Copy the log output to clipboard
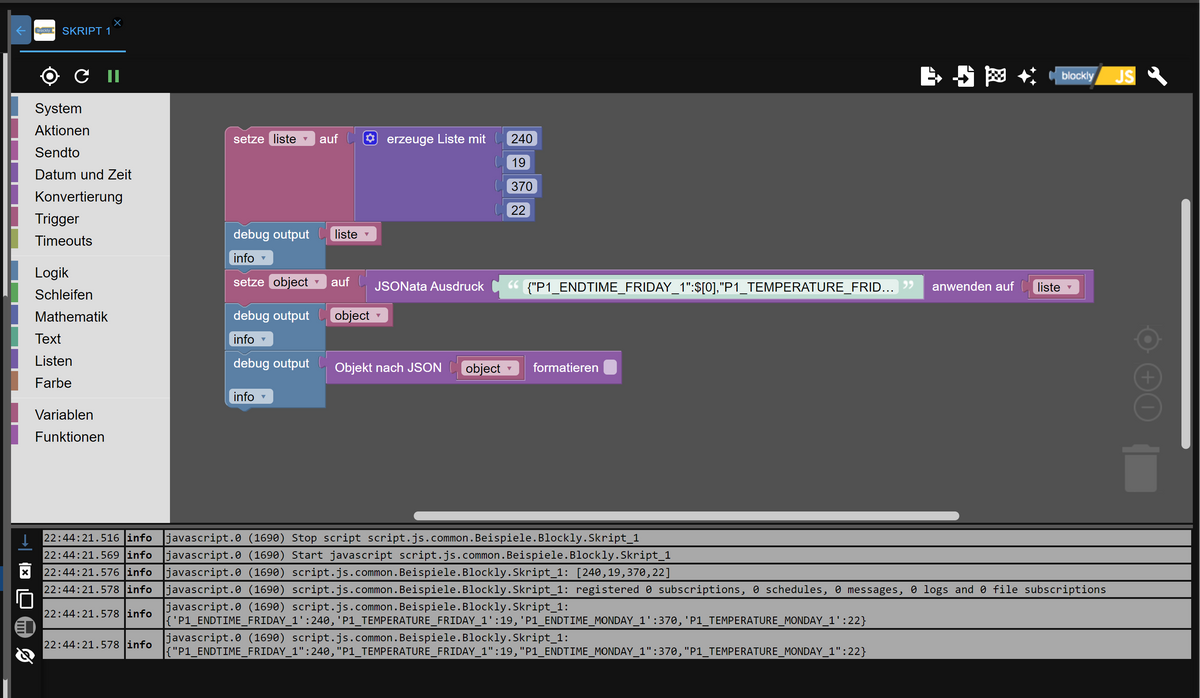This screenshot has width=1200, height=698. coord(25,599)
